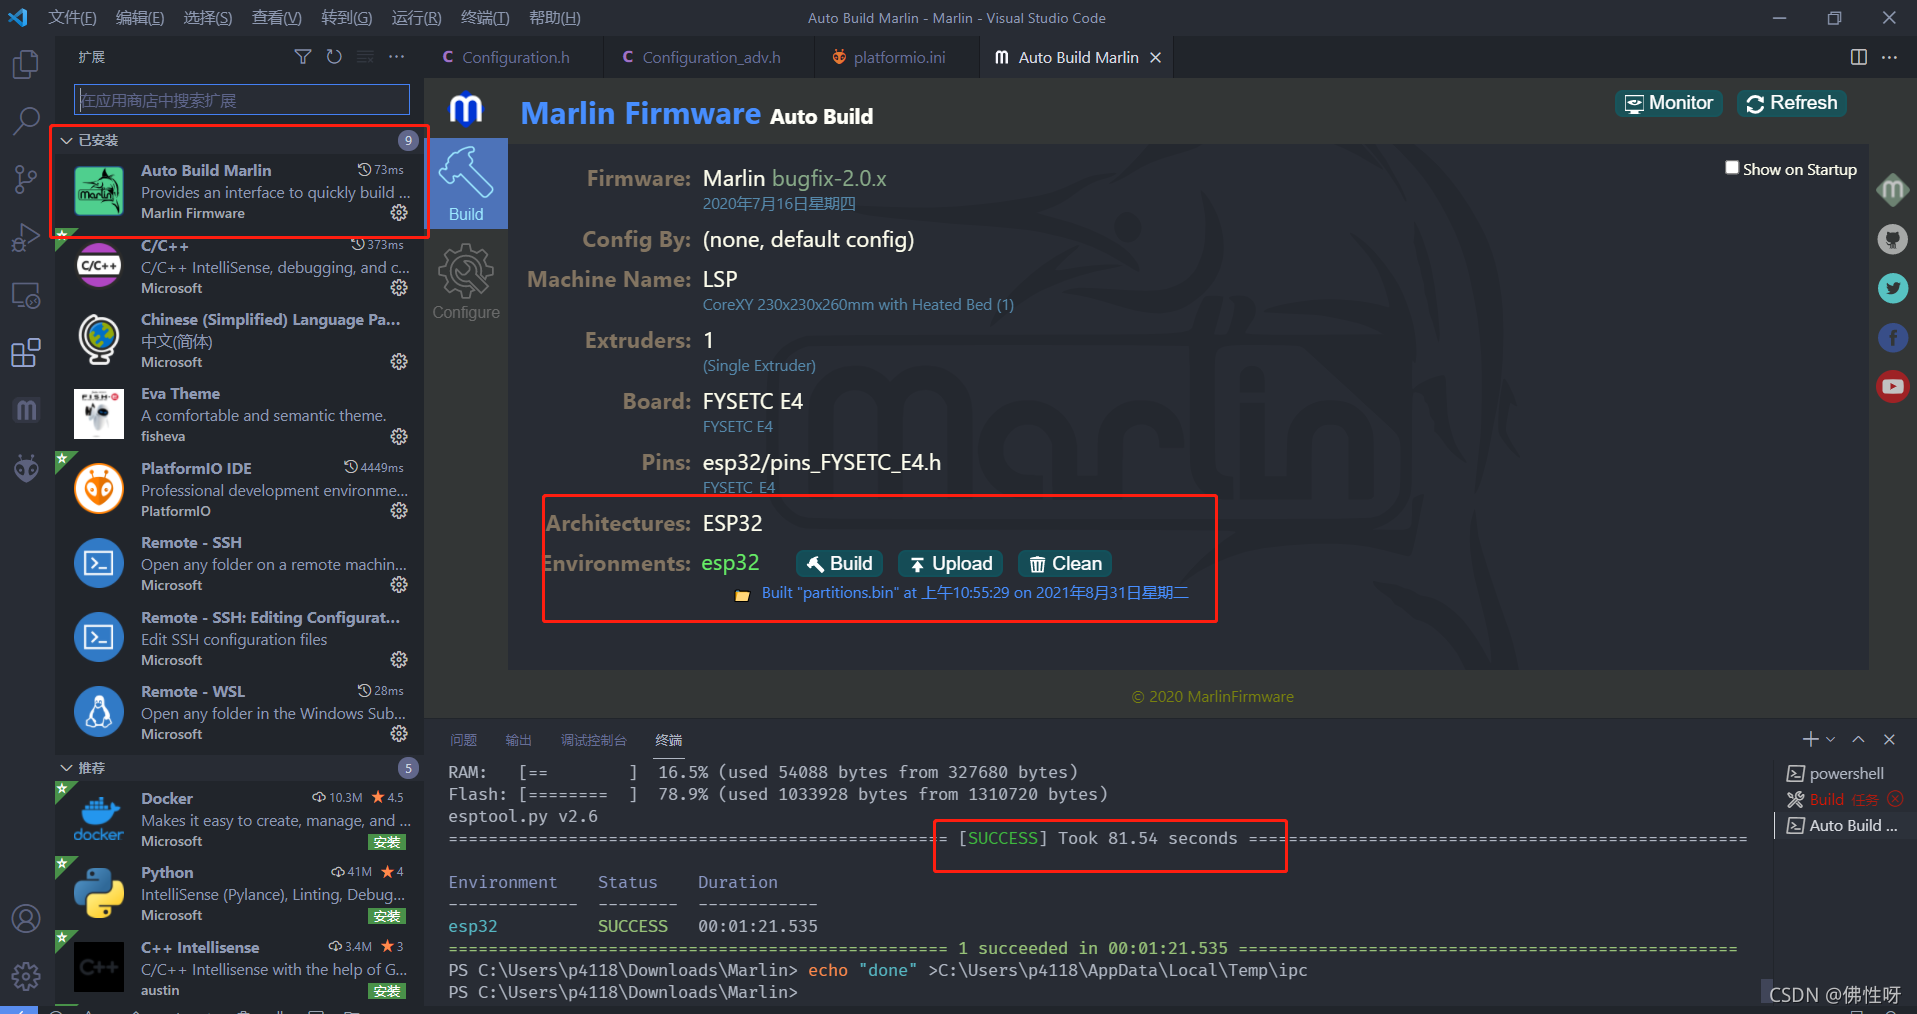
Task: Open Source Control view in activity bar
Action: pos(25,180)
